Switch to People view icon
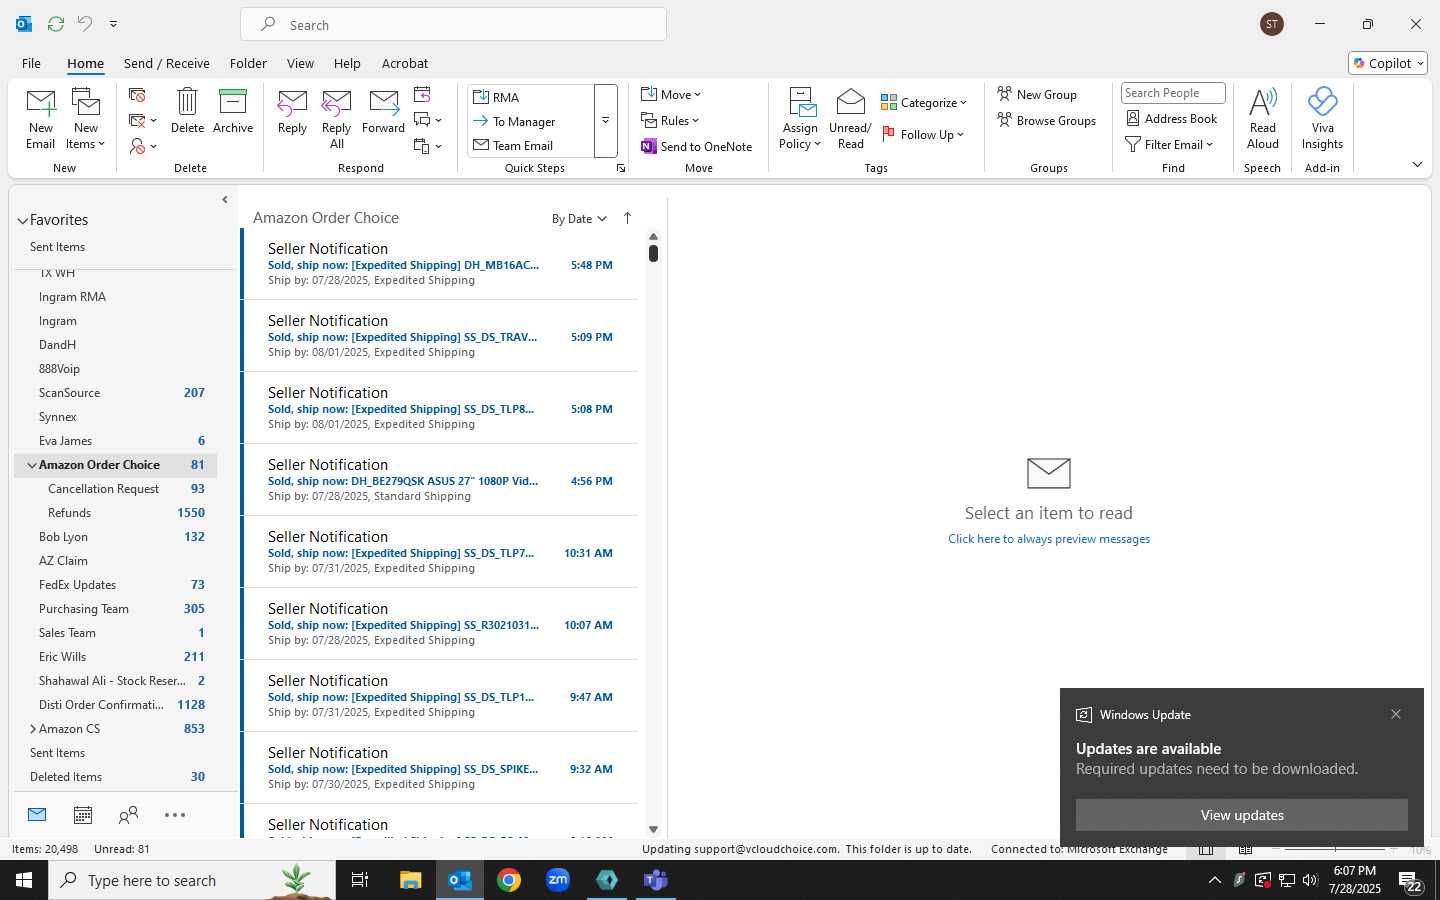1440x900 pixels. pos(128,815)
